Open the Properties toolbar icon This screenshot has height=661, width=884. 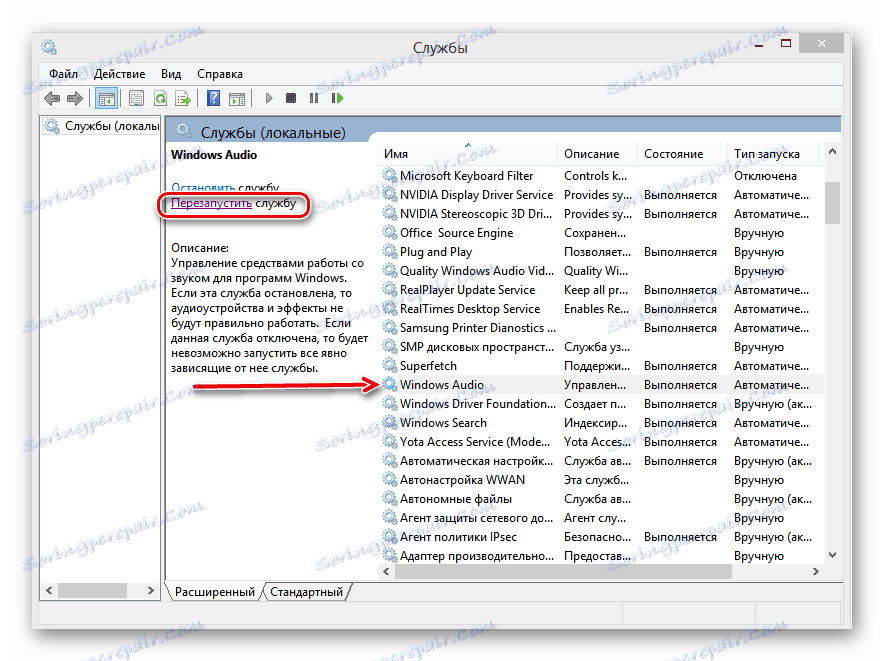tap(136, 99)
